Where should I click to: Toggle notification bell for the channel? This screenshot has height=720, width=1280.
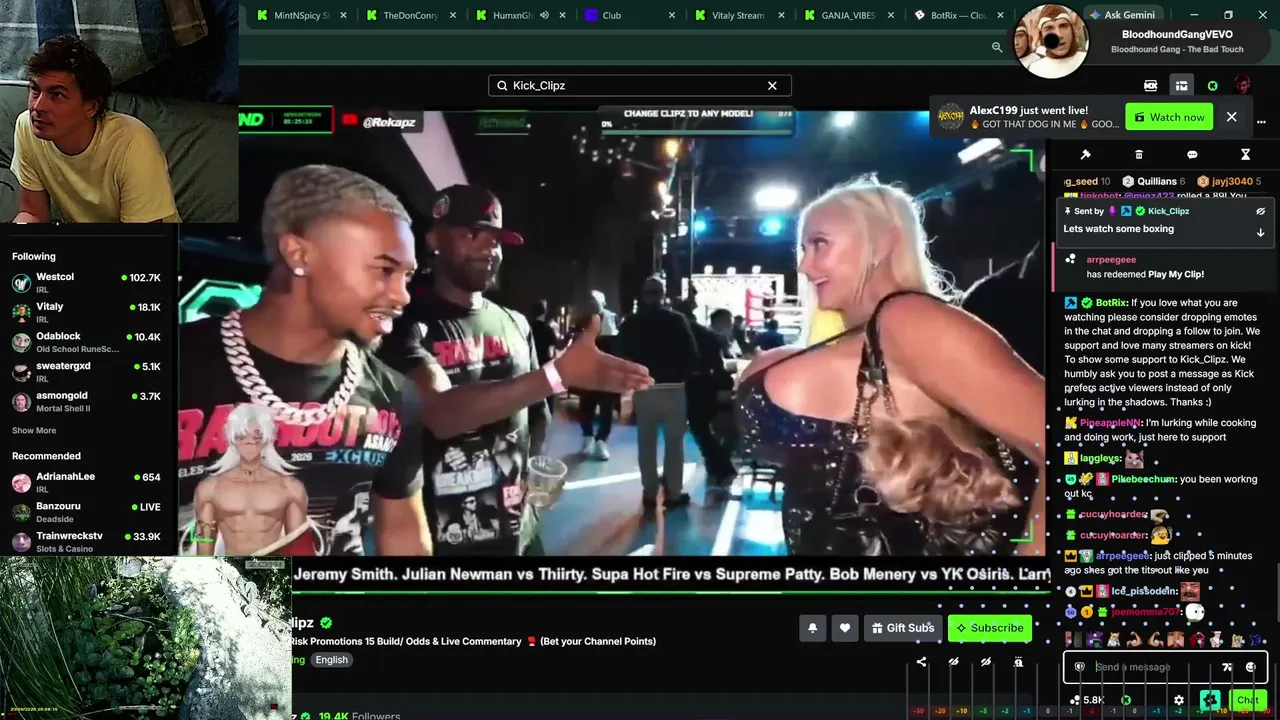(x=812, y=628)
